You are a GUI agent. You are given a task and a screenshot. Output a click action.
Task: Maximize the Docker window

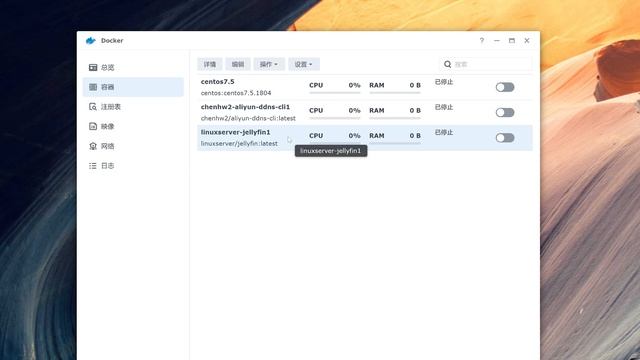coord(511,40)
